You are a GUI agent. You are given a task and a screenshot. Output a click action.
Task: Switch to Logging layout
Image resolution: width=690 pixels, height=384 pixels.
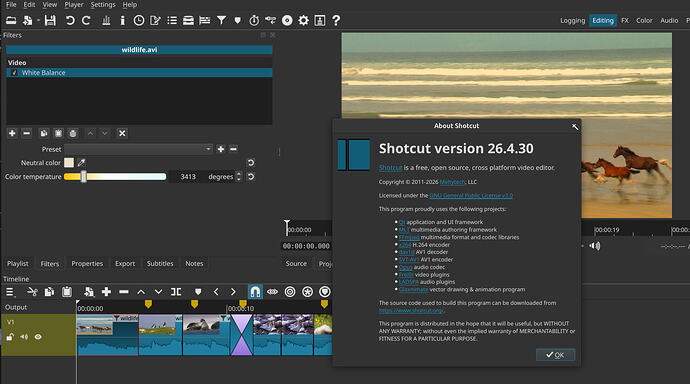pos(573,20)
